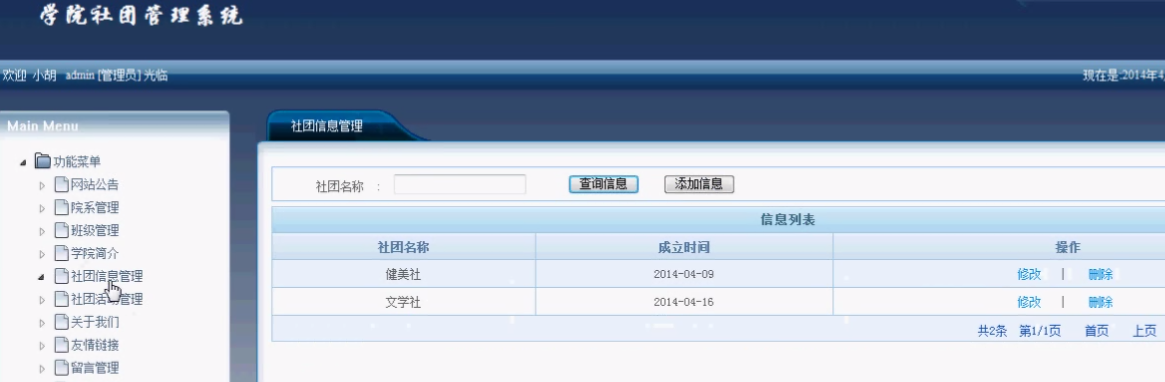Screen dimensions: 1165x382
Task: Click the page icon beside 留言管理
Action: 62,369
